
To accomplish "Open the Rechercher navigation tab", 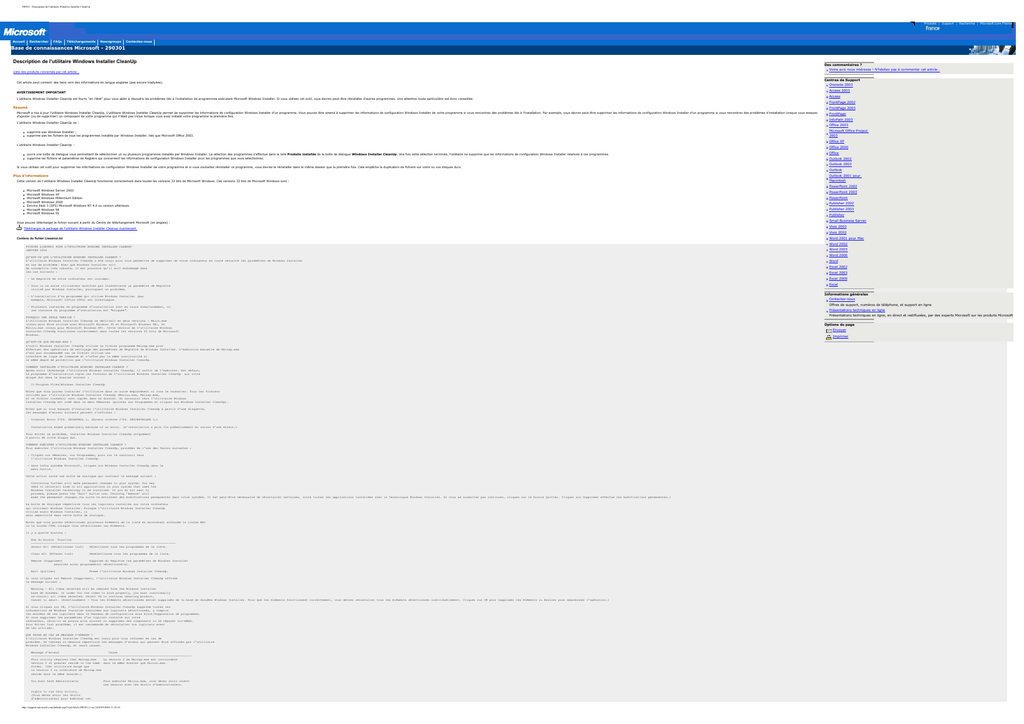I will (x=39, y=42).
